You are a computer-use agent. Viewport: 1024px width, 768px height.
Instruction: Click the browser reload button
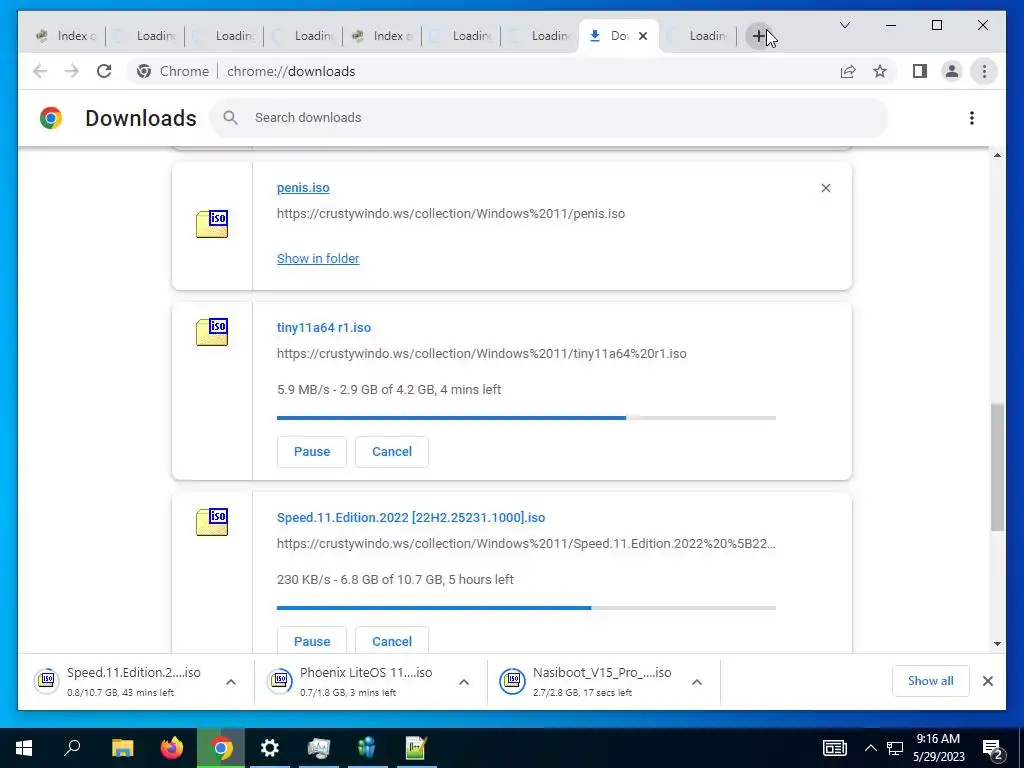(x=104, y=71)
